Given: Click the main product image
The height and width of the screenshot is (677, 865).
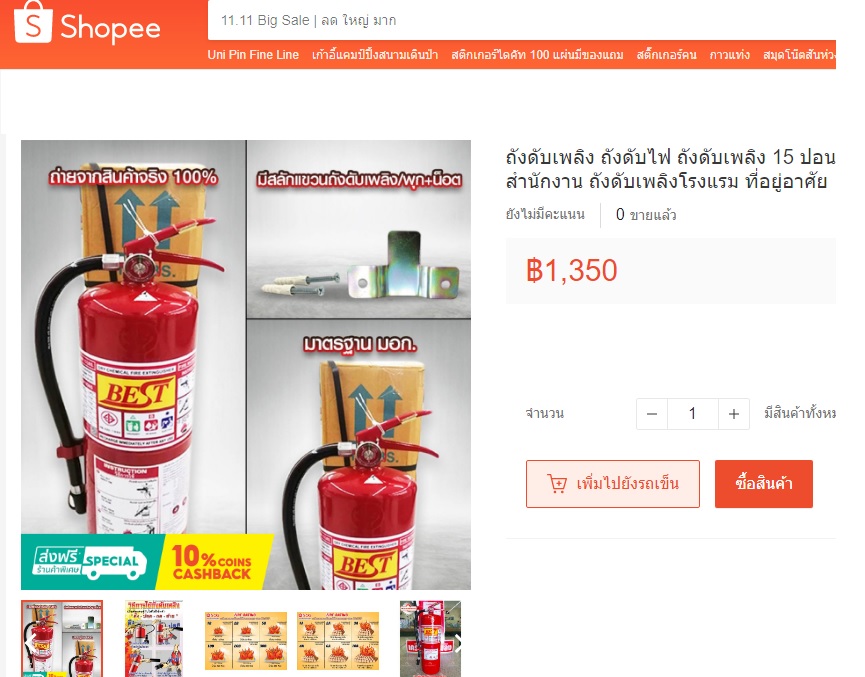Looking at the screenshot, I should point(246,365).
